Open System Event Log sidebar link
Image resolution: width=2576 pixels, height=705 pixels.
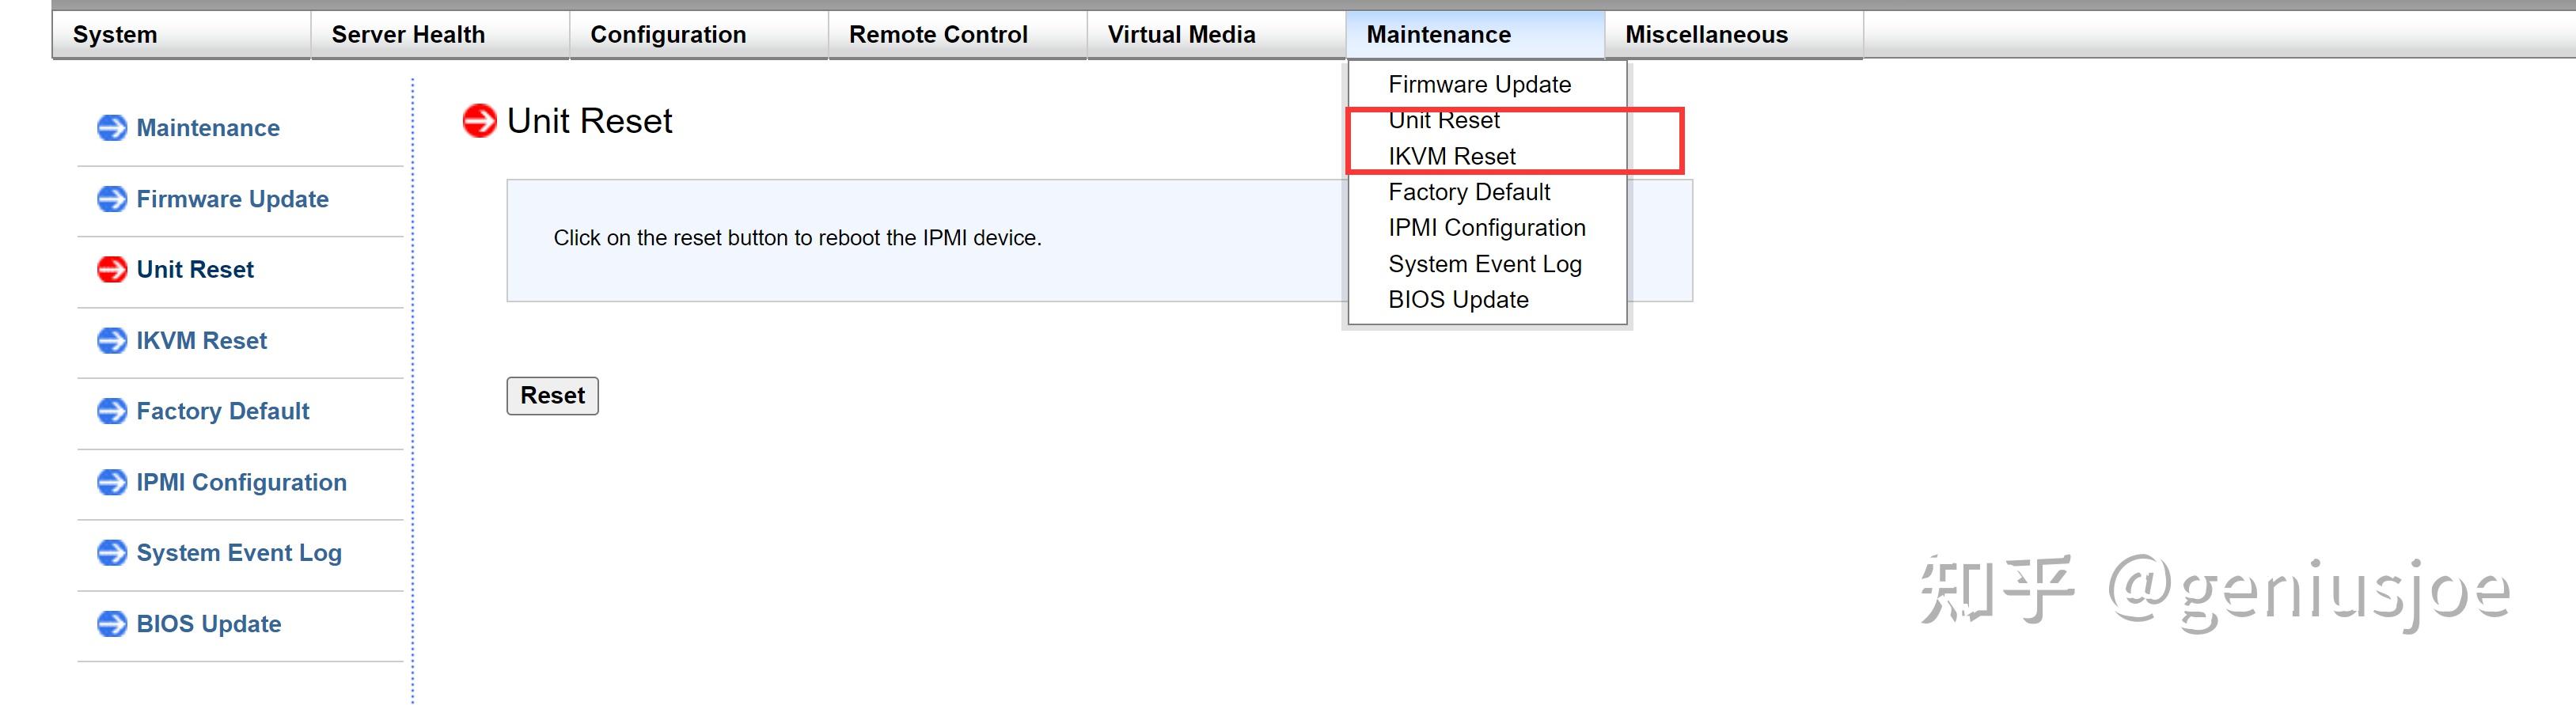pyautogui.click(x=239, y=553)
